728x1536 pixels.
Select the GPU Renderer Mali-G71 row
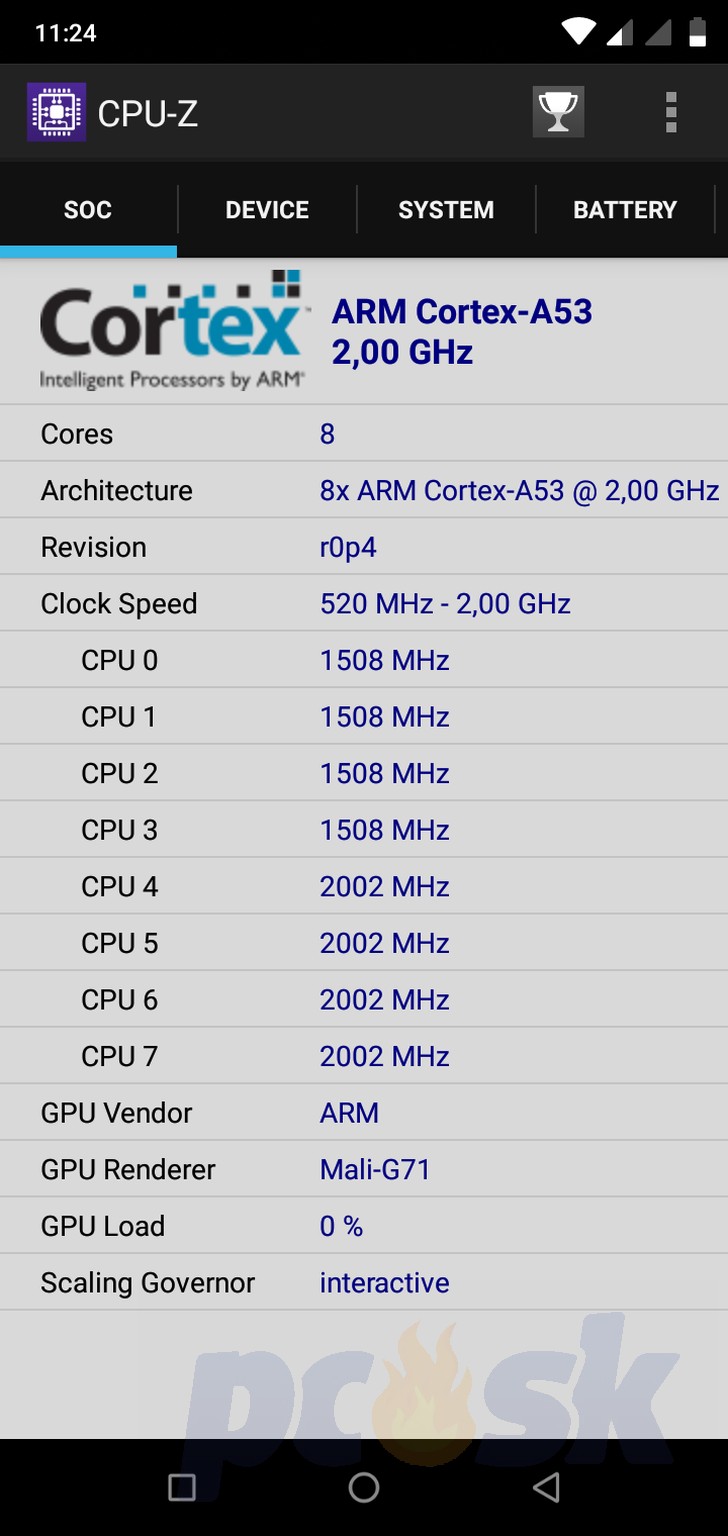point(364,1169)
